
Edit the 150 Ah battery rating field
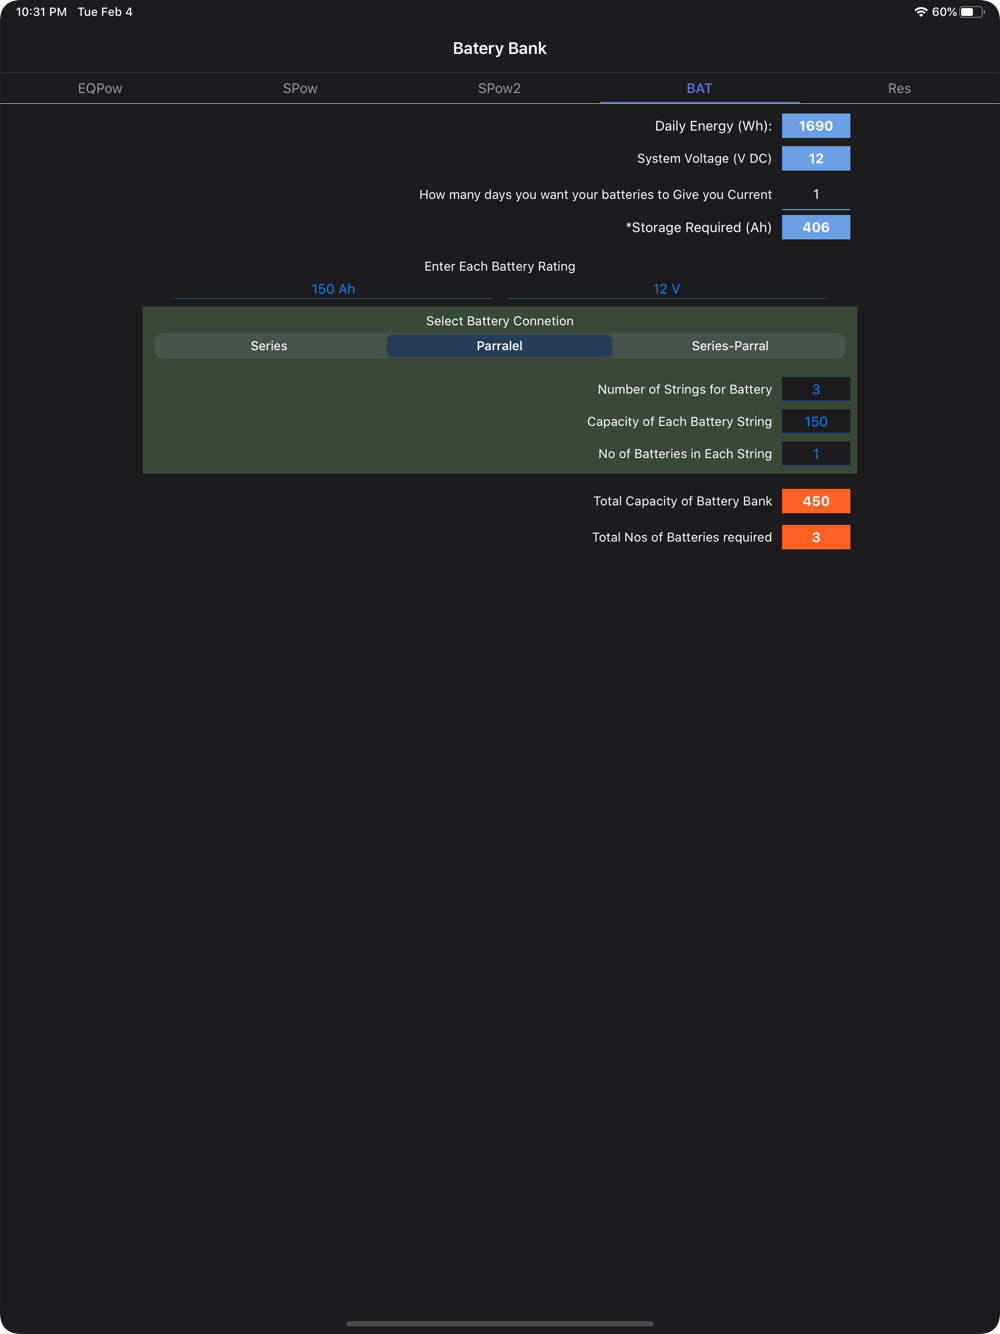[x=333, y=289]
